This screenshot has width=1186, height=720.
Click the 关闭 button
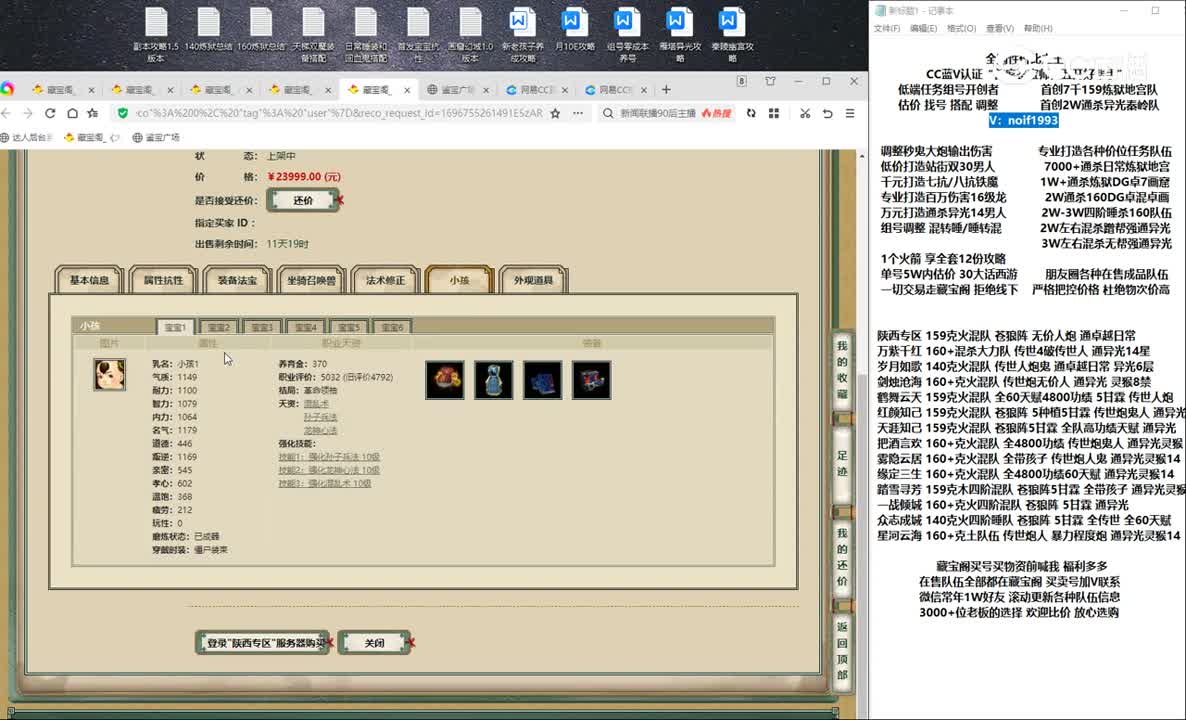[374, 643]
